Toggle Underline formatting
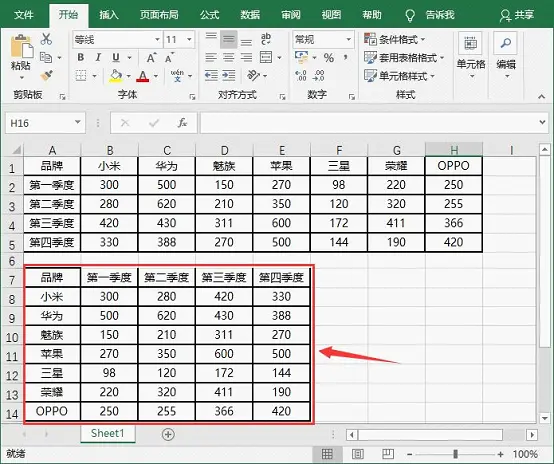The image size is (554, 464). (116, 57)
